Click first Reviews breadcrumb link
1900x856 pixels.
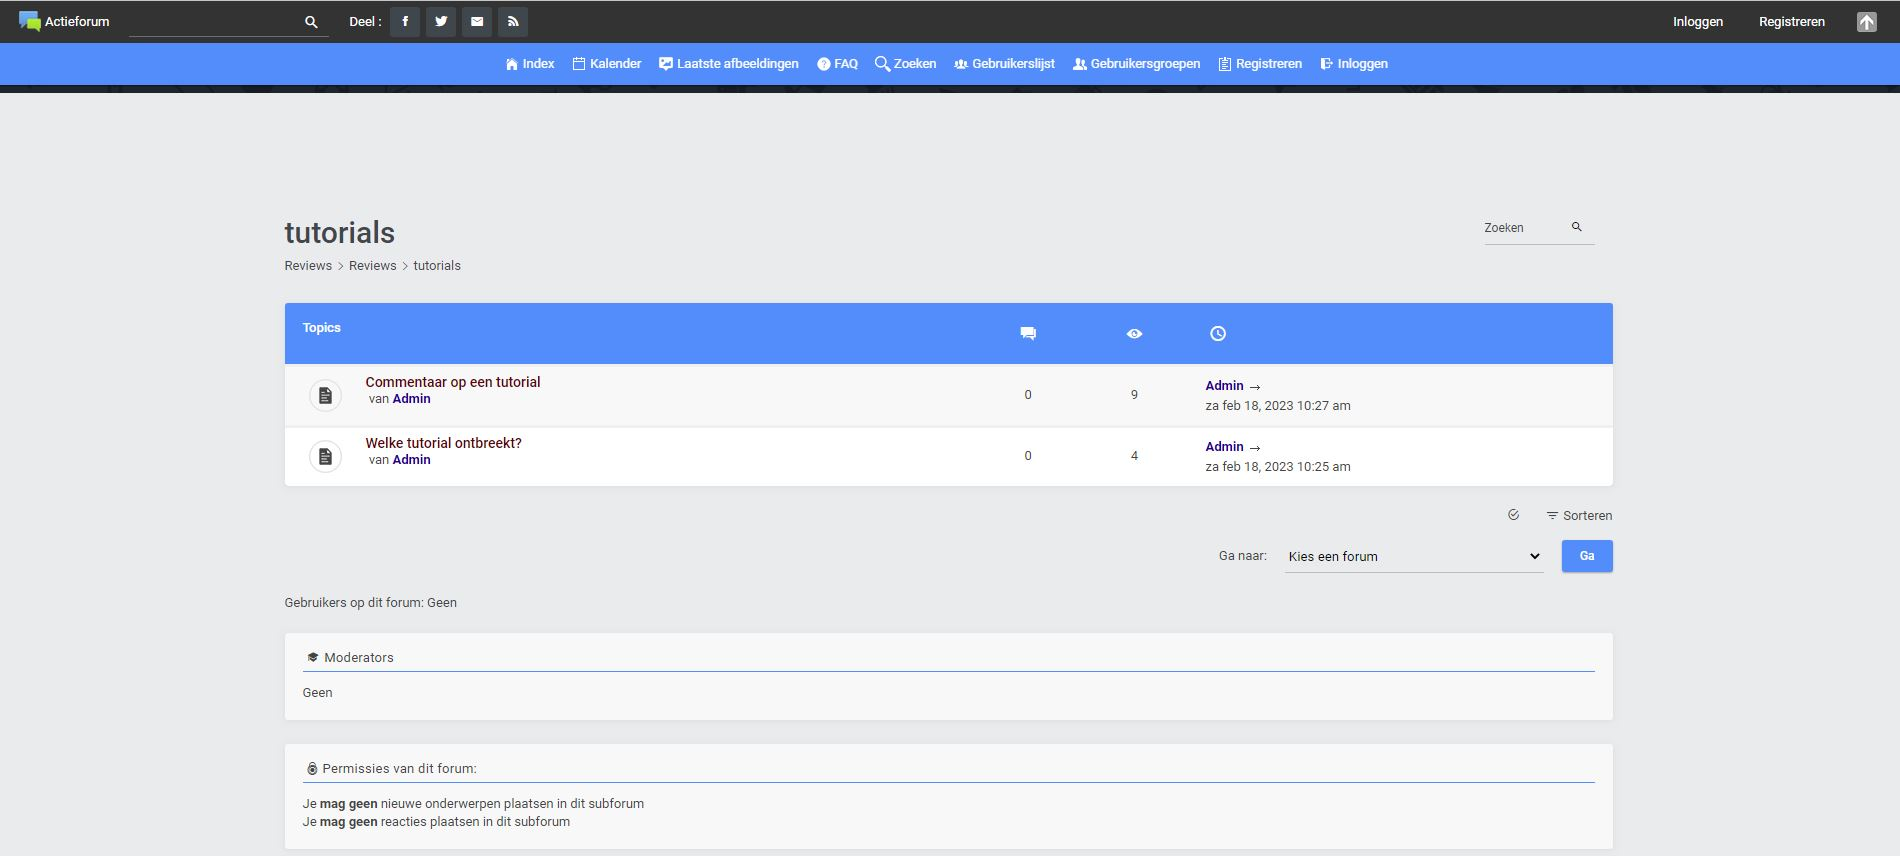[x=308, y=266]
